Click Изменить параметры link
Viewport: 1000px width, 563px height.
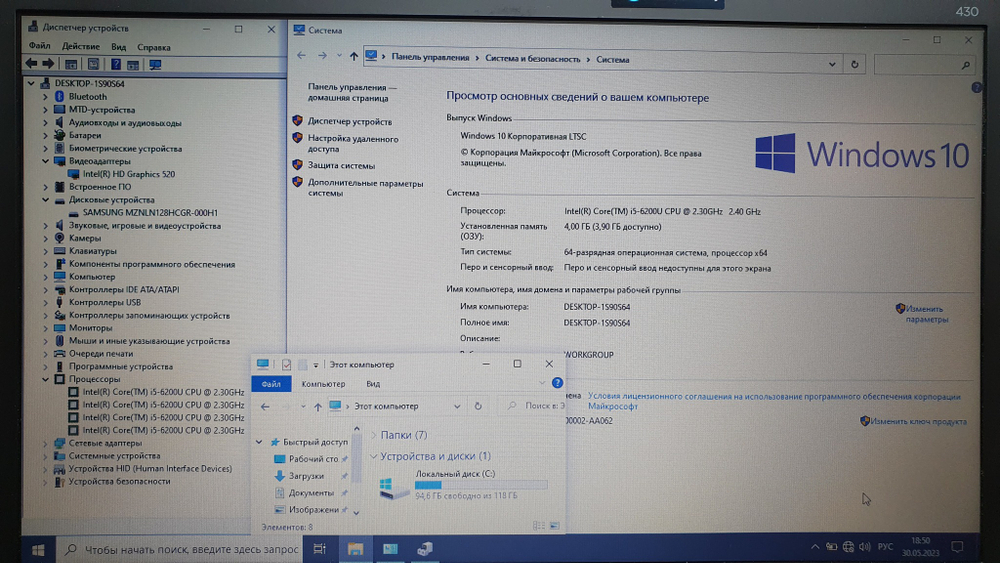(x=927, y=314)
